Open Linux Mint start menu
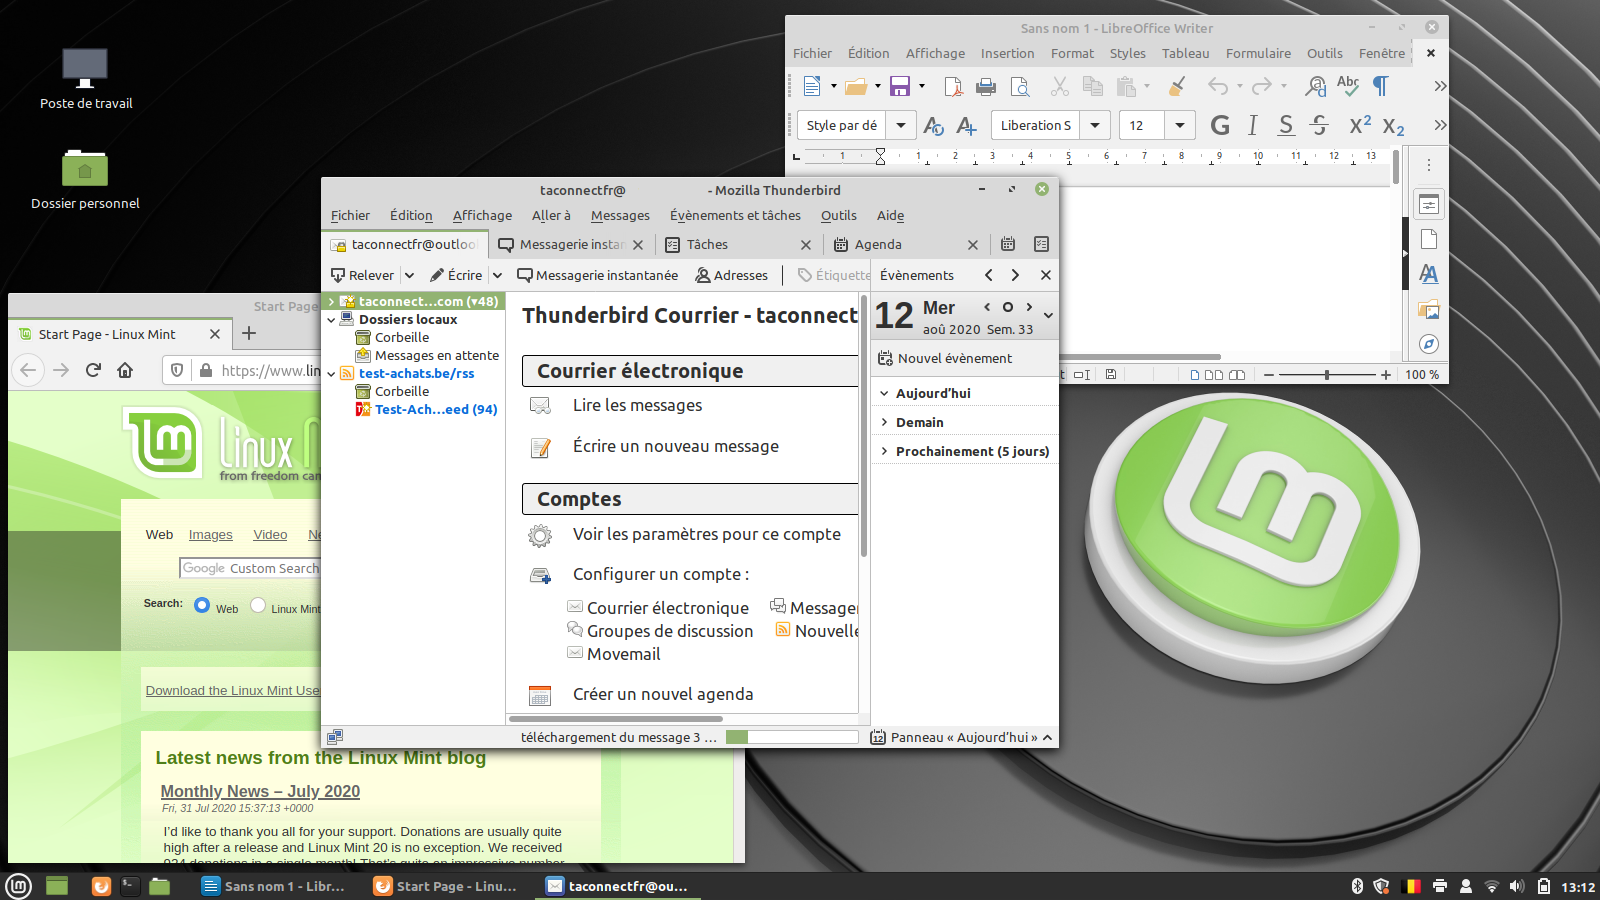Viewport: 1600px width, 900px height. pos(18,886)
